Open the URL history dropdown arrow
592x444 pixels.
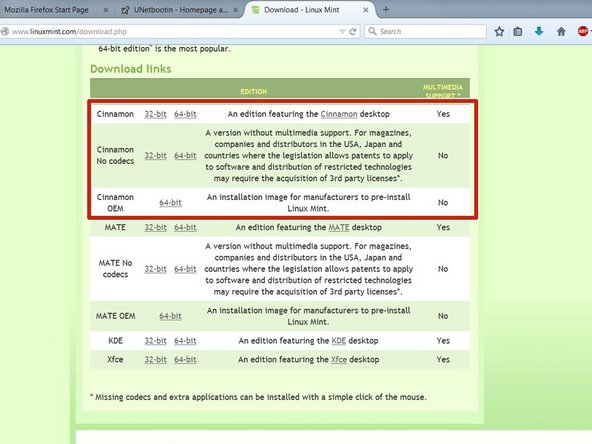pyautogui.click(x=342, y=32)
